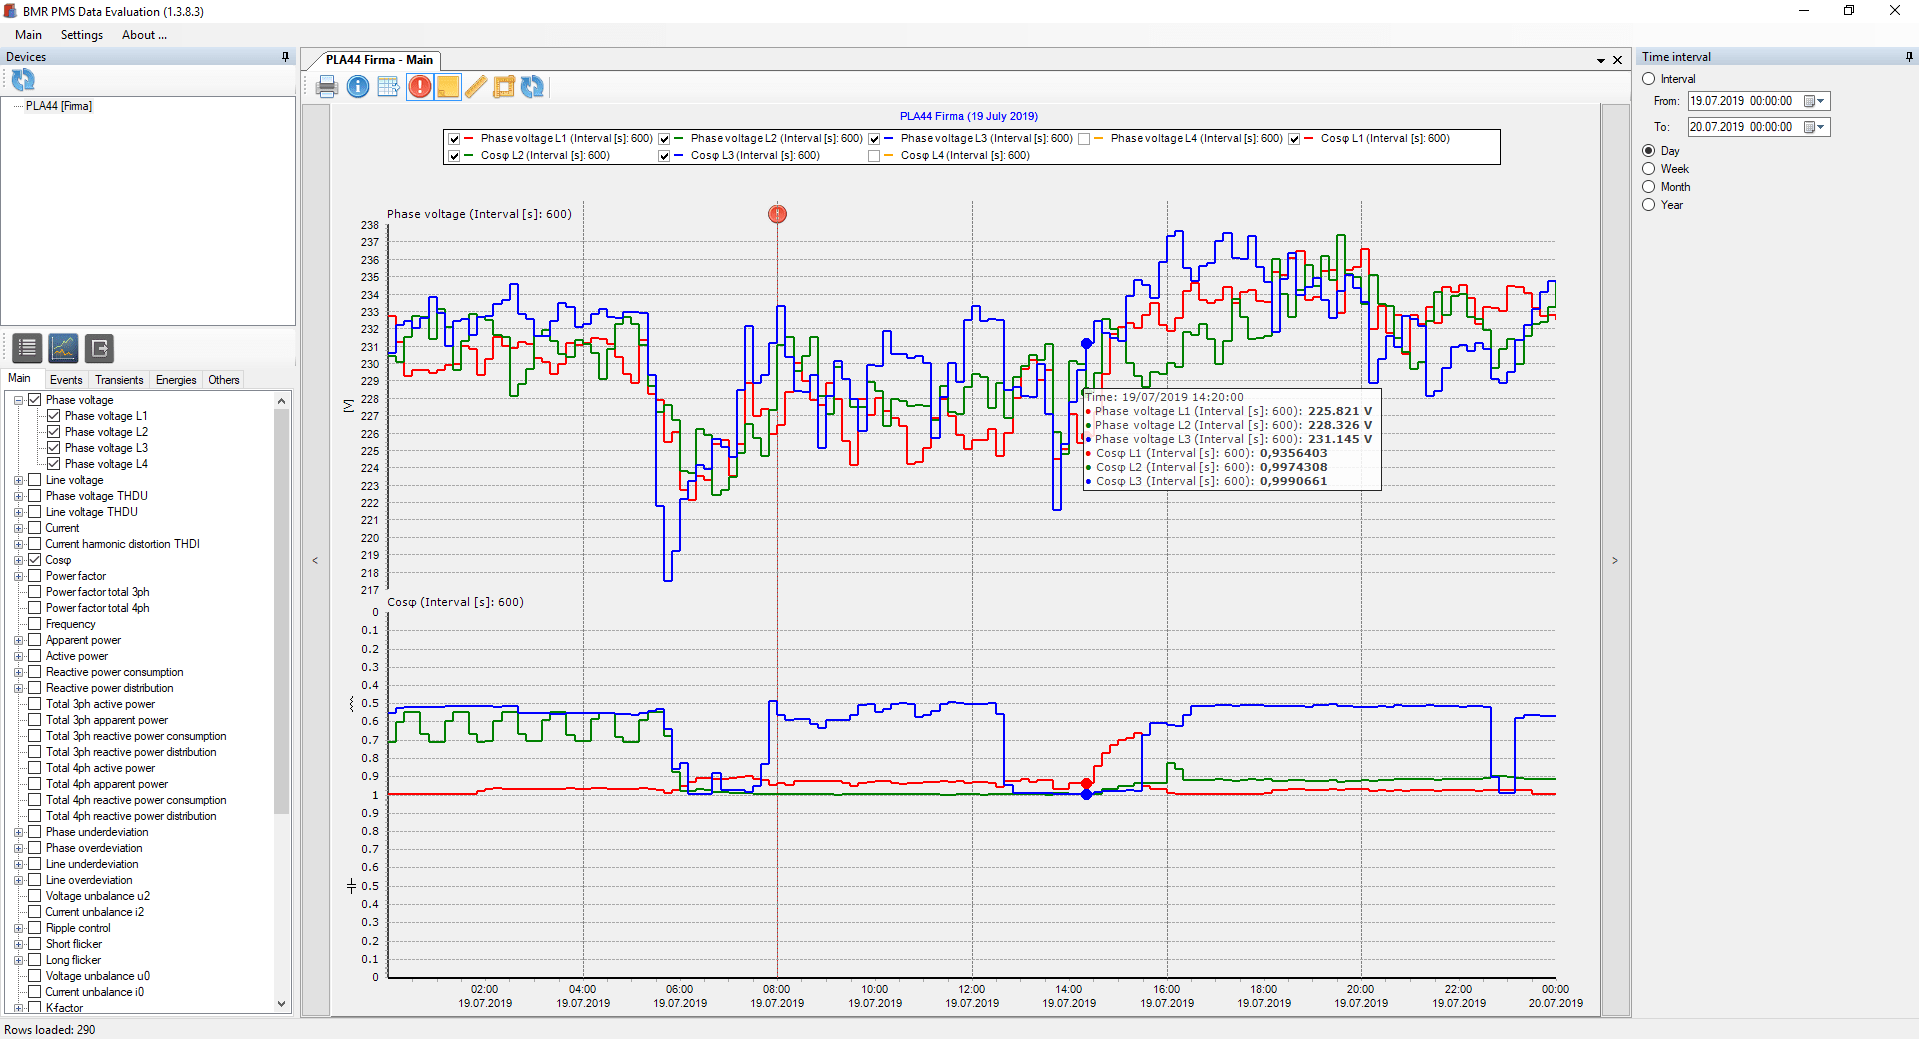Enable the Frequency checkbox

tap(35, 624)
